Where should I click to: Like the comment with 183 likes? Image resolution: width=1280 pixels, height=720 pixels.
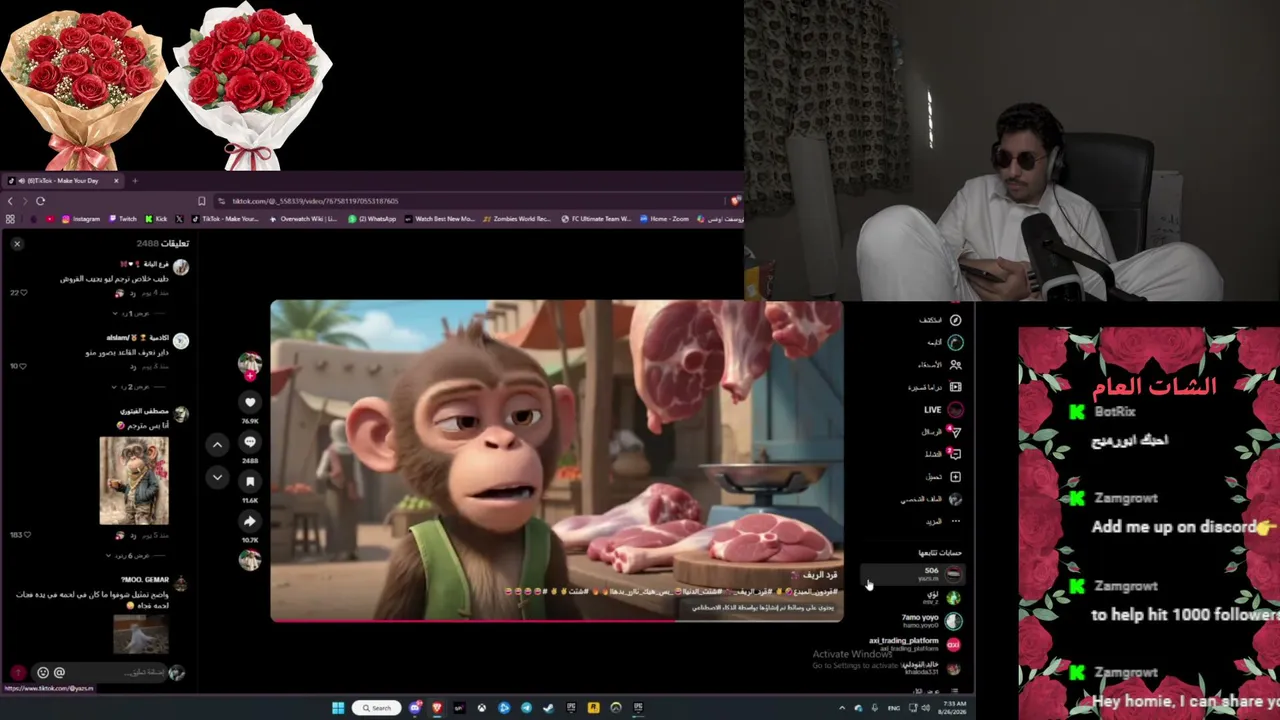(x=29, y=535)
